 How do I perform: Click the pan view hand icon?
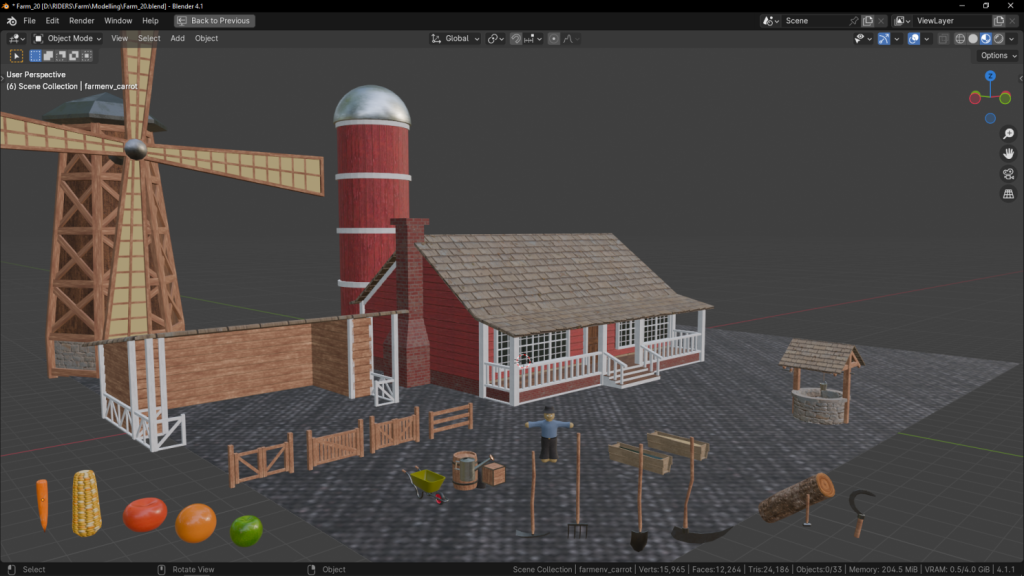1008,153
